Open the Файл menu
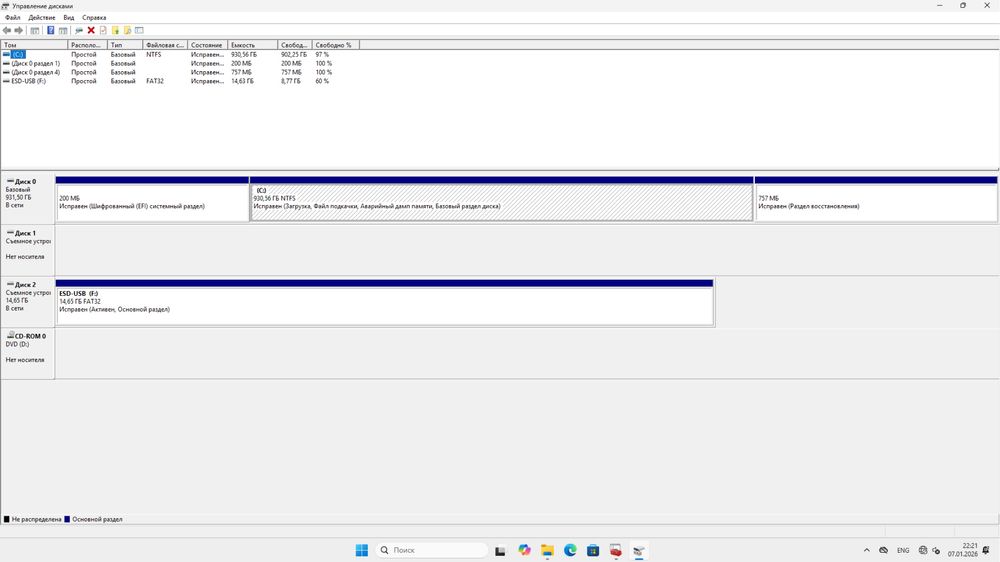 pos(13,18)
